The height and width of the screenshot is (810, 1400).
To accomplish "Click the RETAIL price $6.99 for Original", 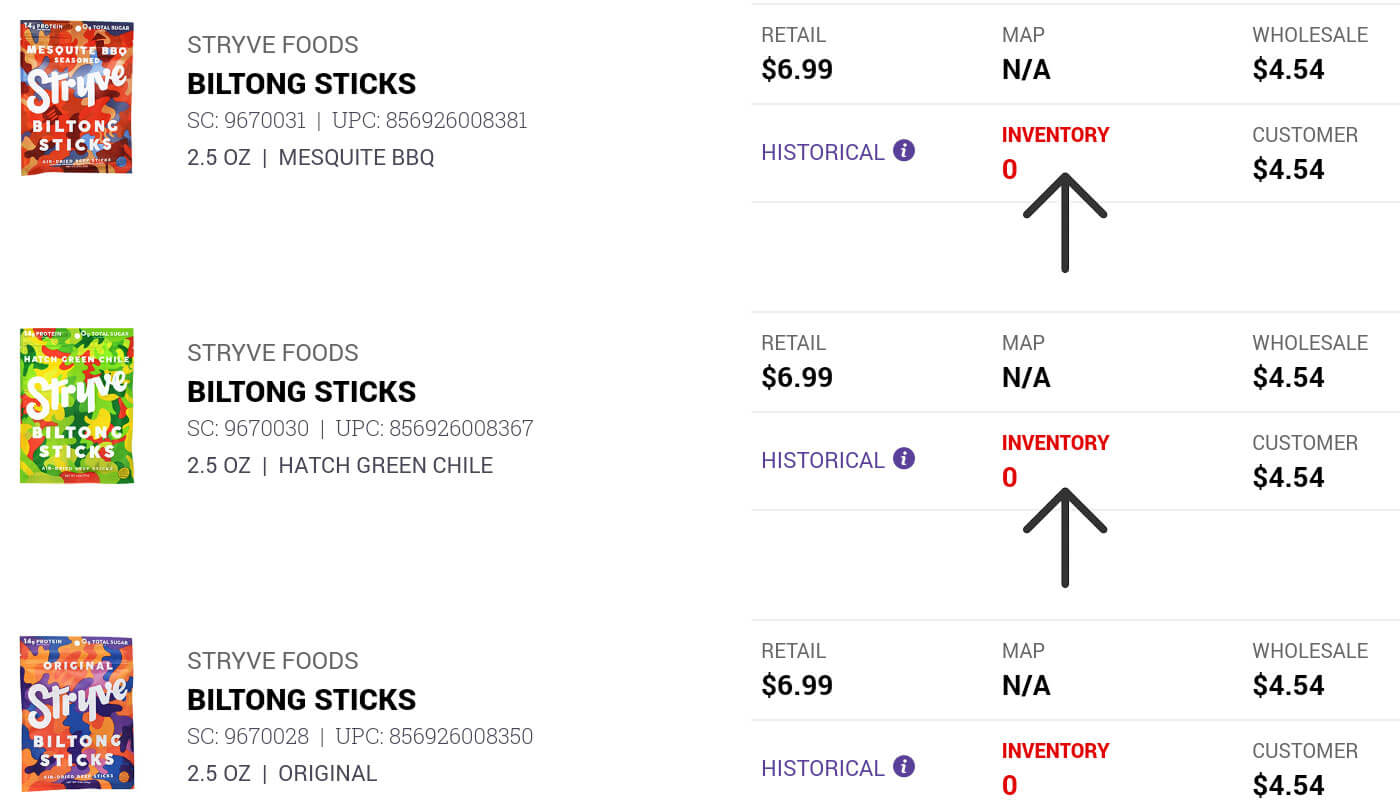I will (x=797, y=684).
